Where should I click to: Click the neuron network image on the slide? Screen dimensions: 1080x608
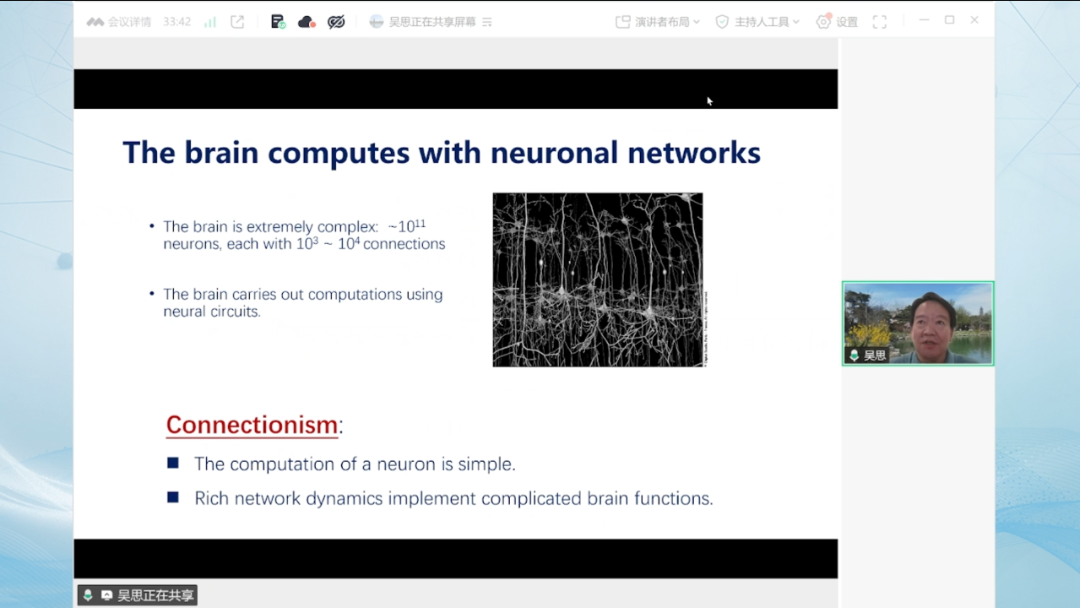coord(598,280)
